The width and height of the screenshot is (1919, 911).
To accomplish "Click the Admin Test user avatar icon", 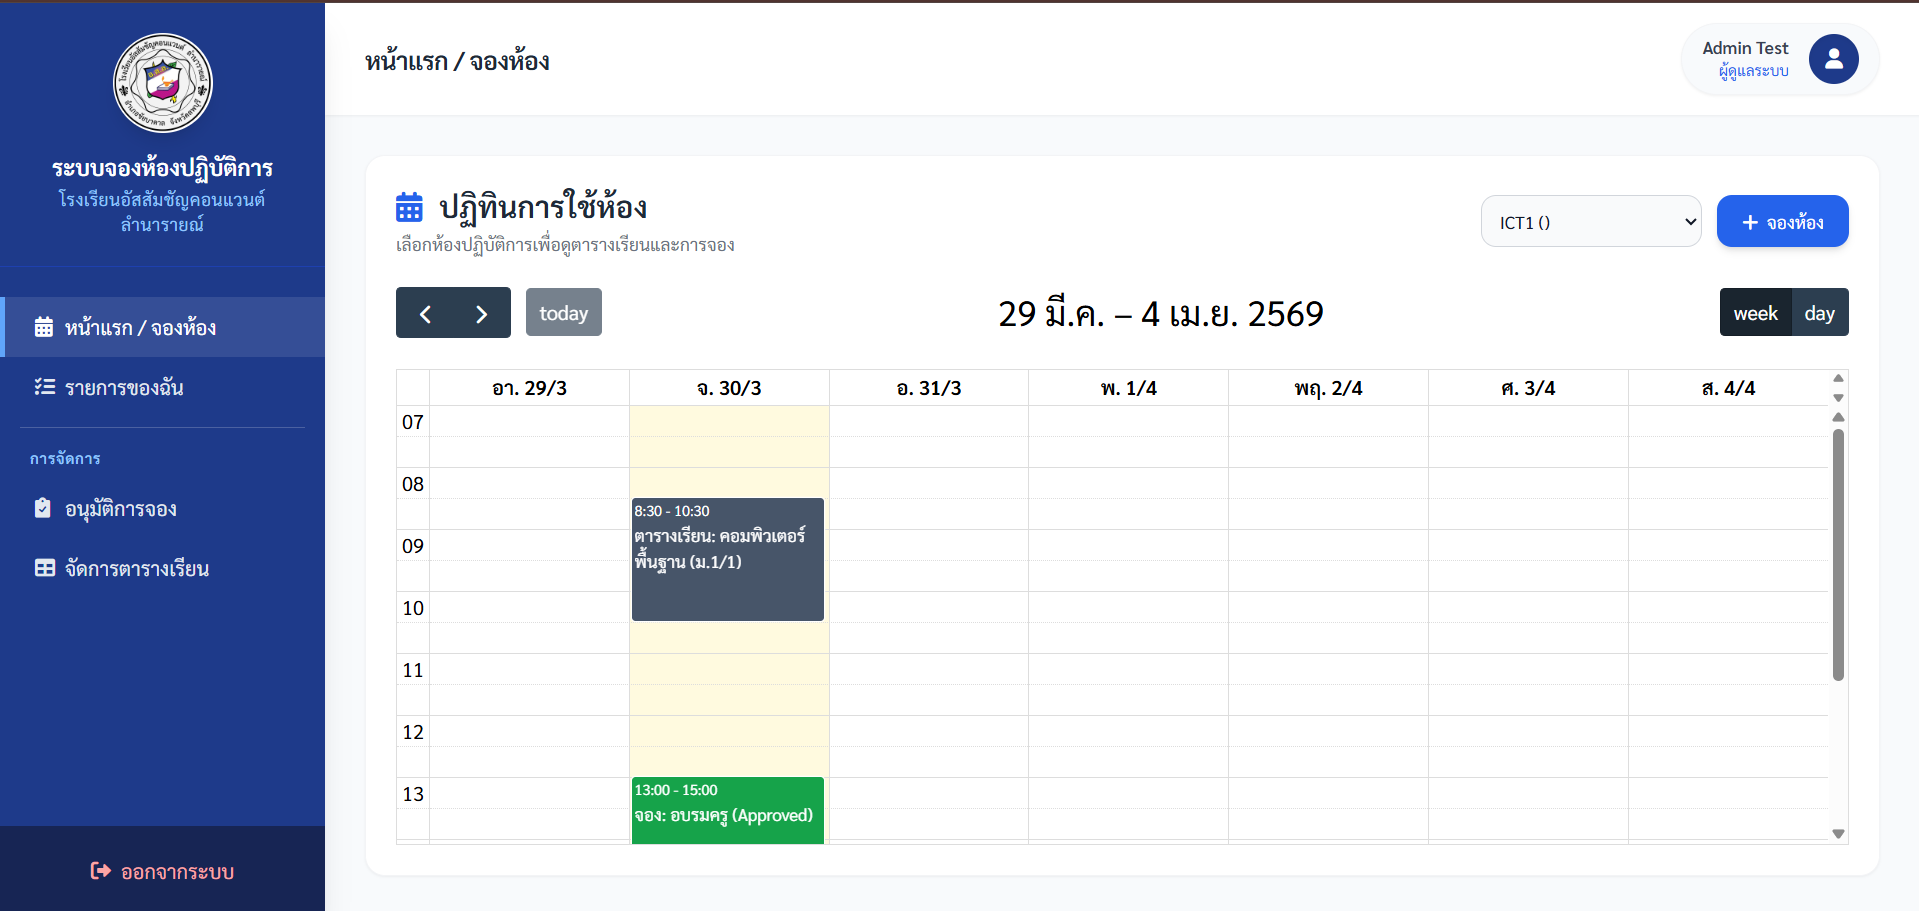I will [1833, 59].
